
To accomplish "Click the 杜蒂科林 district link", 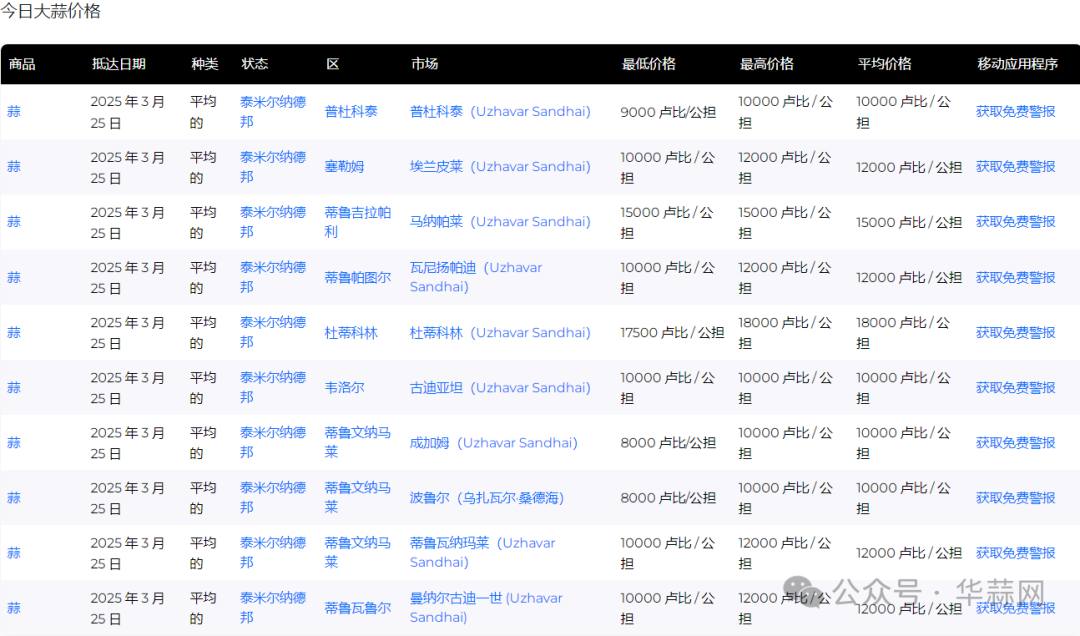I will click(351, 333).
